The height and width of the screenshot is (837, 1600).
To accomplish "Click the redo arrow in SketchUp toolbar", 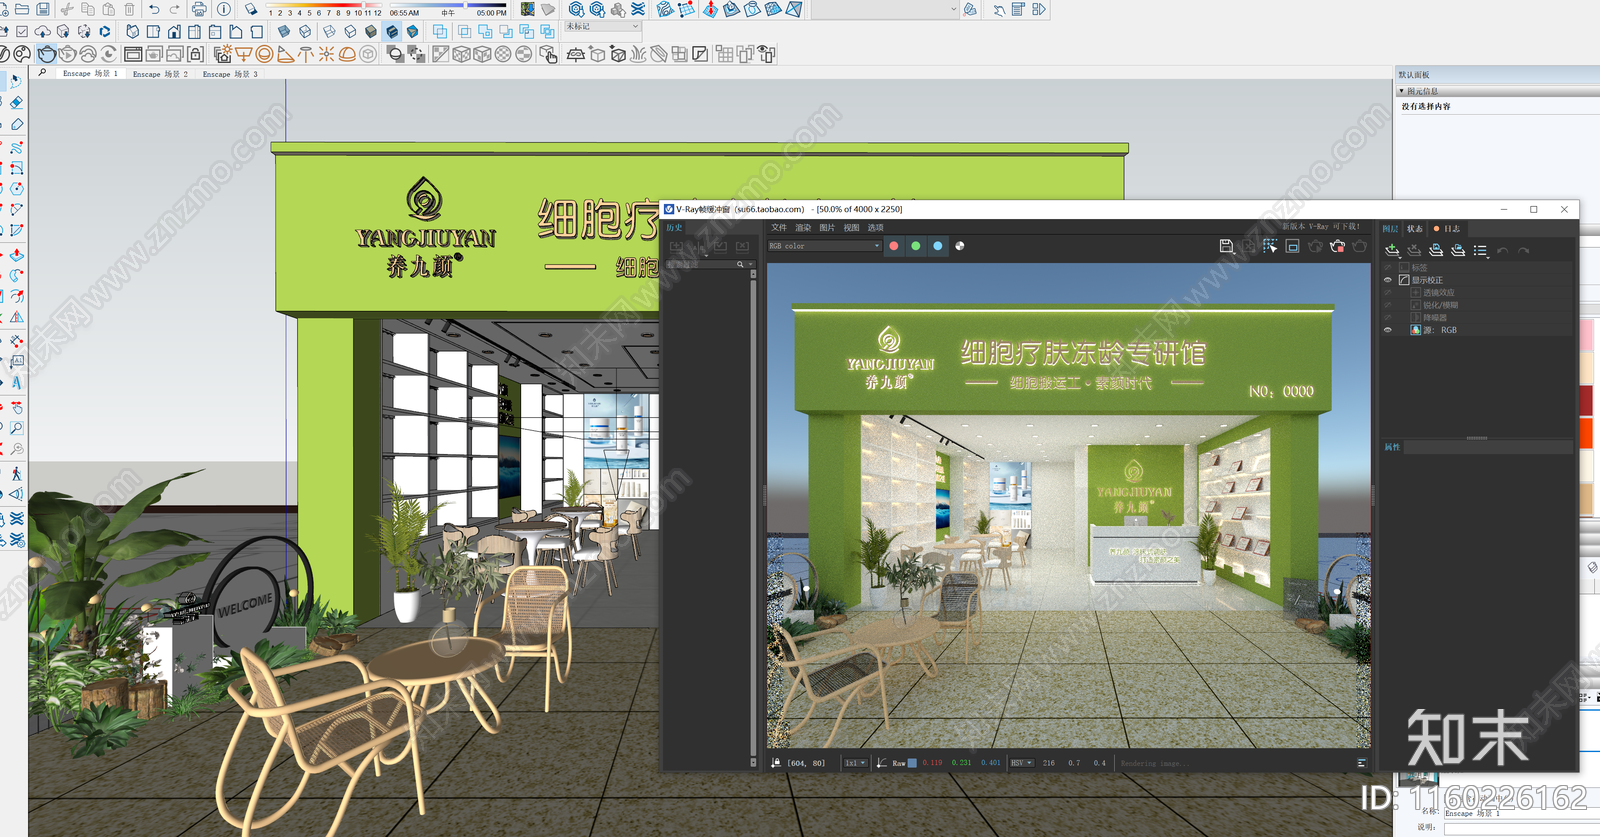I will 174,9.
